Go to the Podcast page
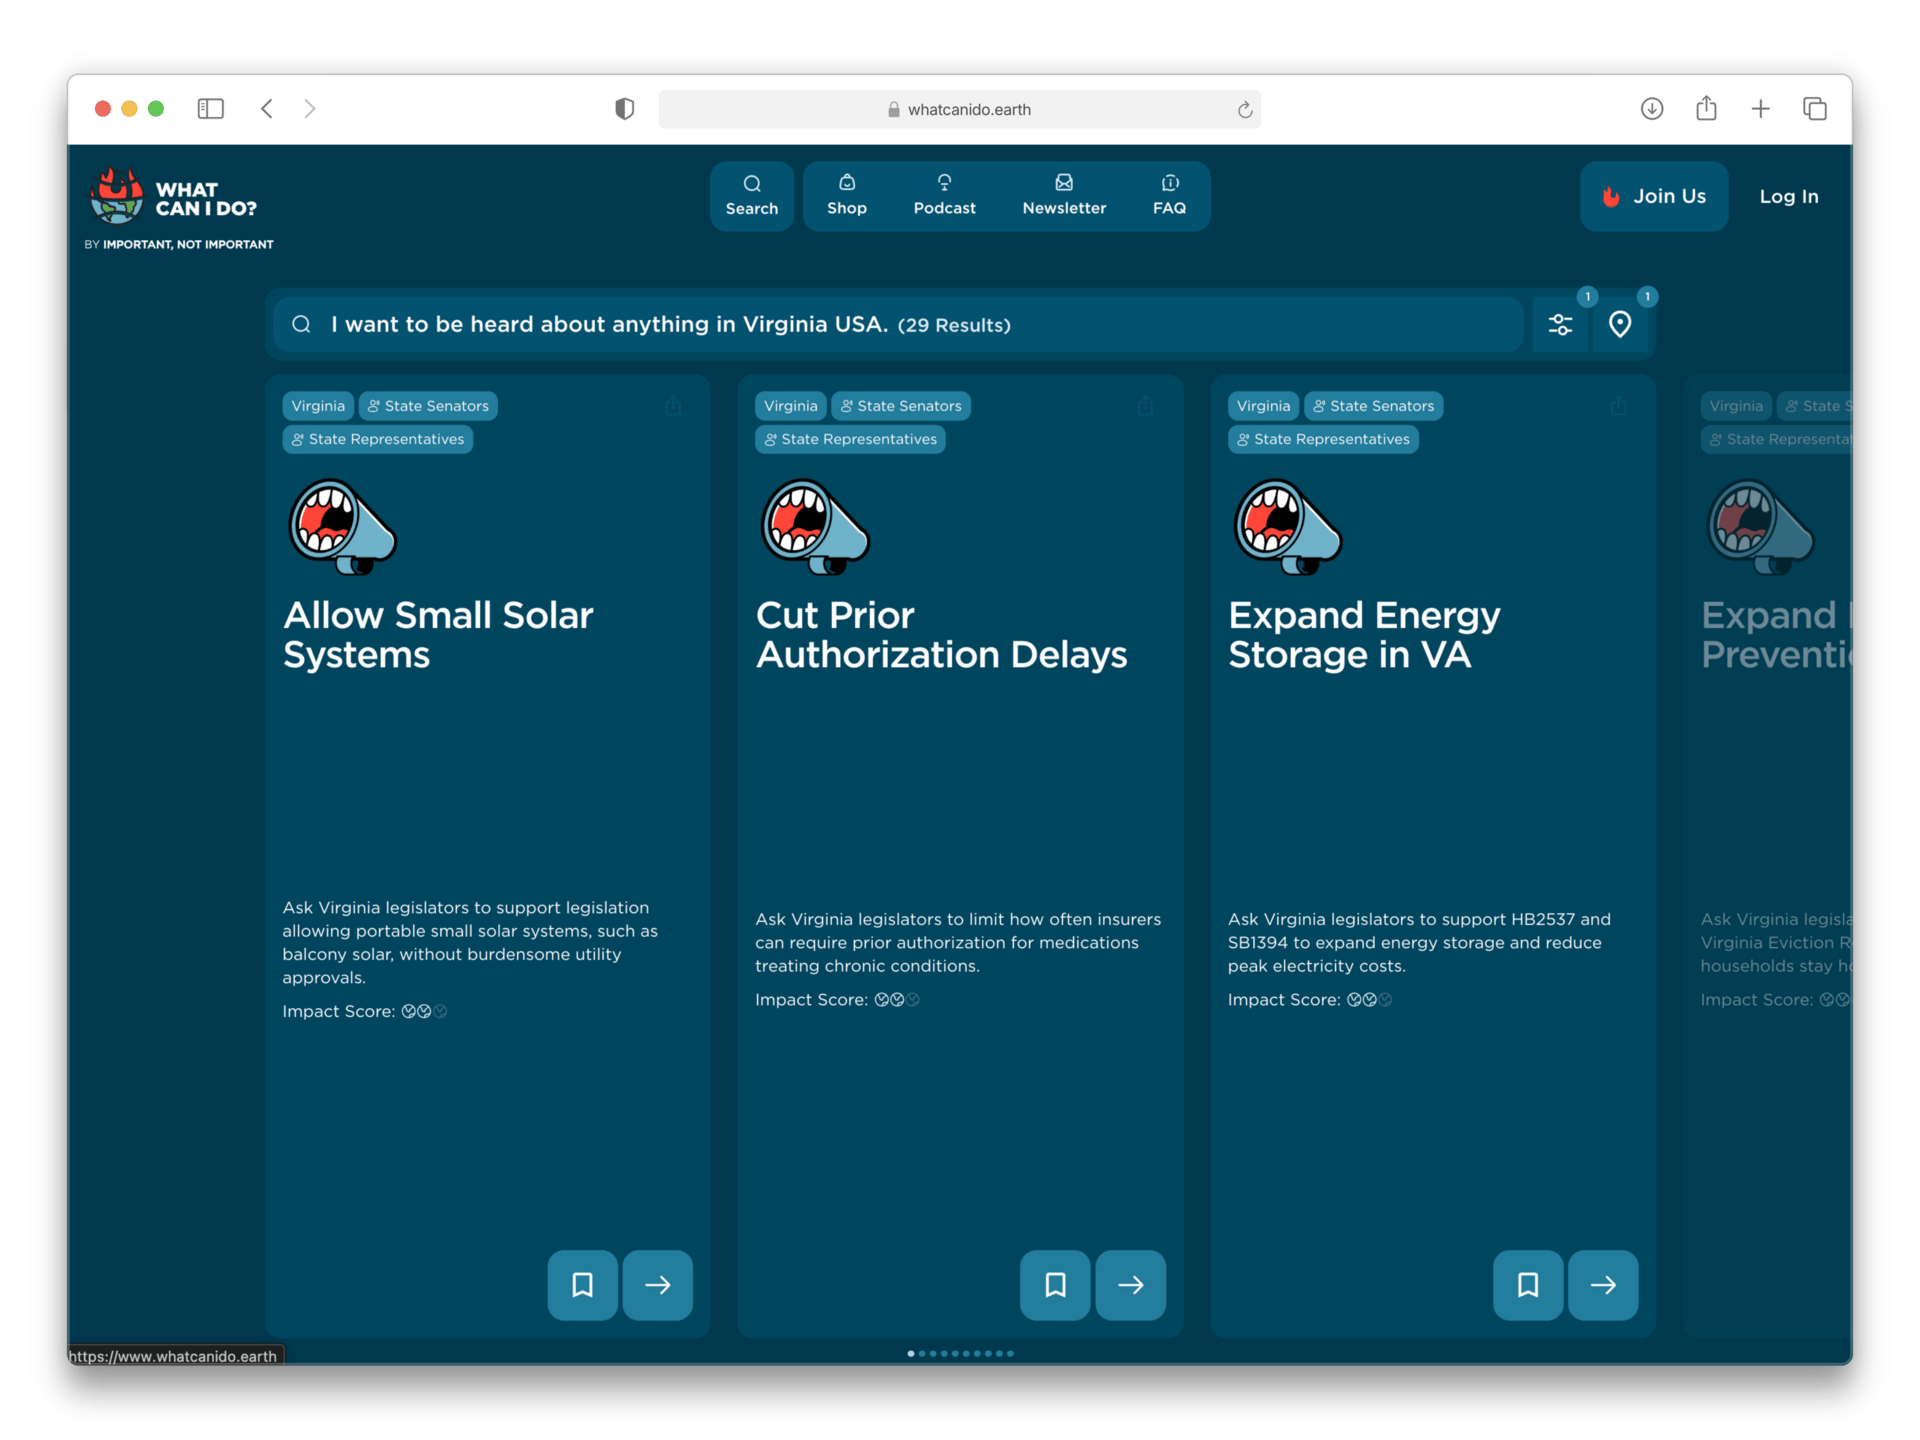This screenshot has height=1440, width=1920. 944,196
